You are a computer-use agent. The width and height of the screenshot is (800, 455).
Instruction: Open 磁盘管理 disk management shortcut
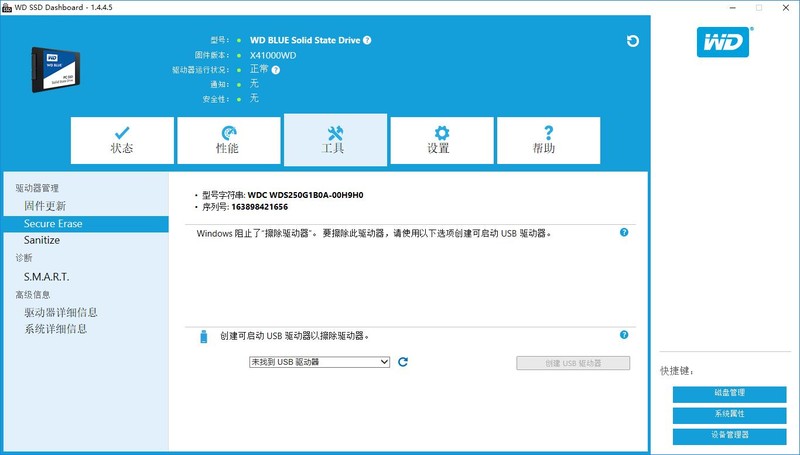coord(730,394)
